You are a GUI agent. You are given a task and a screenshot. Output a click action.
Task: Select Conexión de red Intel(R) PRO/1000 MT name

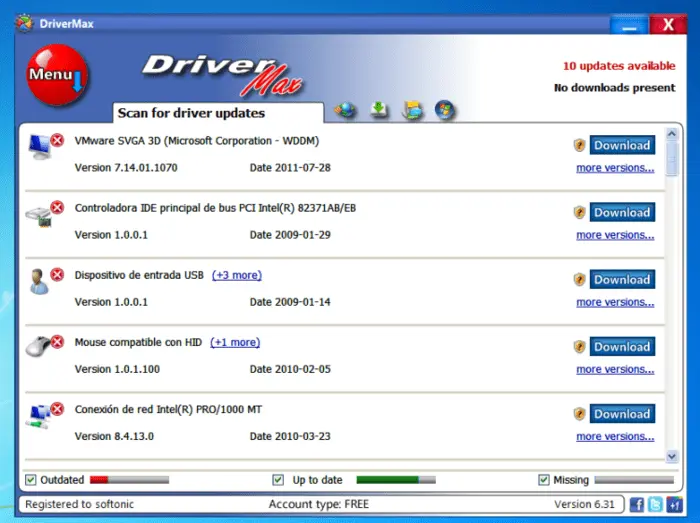(168, 410)
